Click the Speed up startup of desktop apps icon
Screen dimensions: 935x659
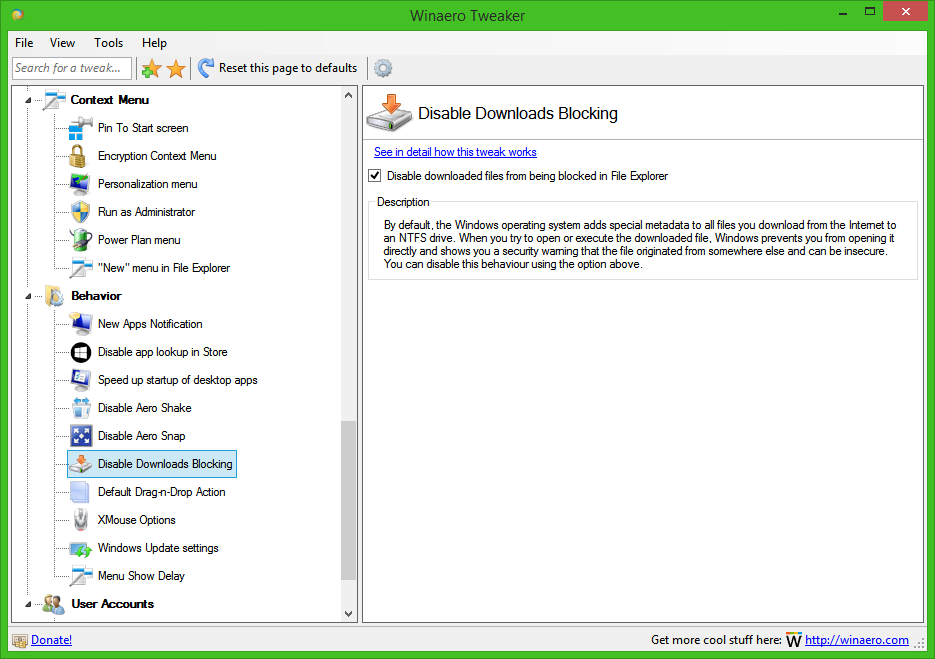click(81, 380)
